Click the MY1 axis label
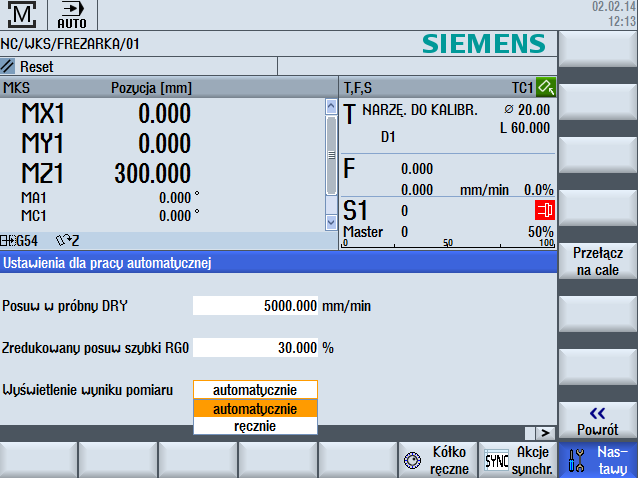Image resolution: width=638 pixels, height=478 pixels. pos(42,143)
